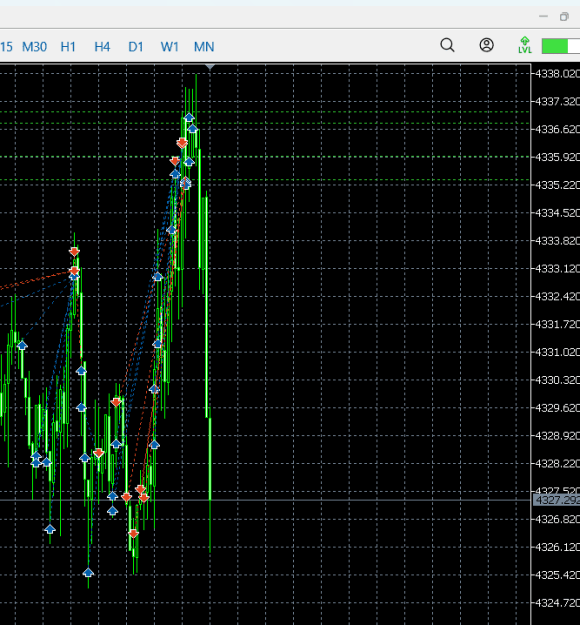Click the green level progress bar
The image size is (580, 625).
(561, 46)
